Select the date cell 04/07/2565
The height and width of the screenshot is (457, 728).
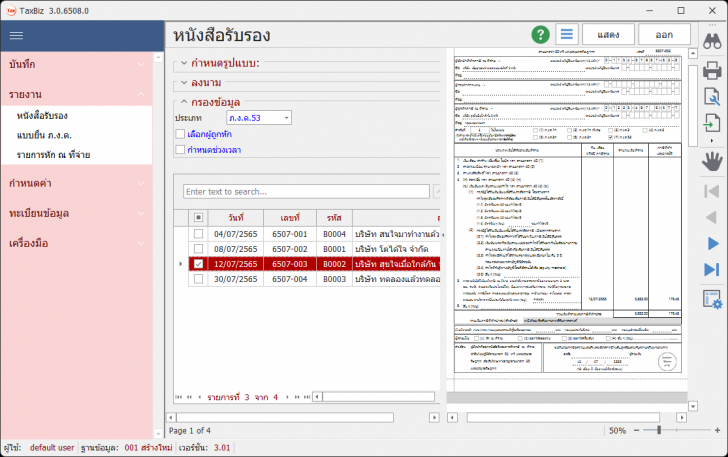point(235,234)
